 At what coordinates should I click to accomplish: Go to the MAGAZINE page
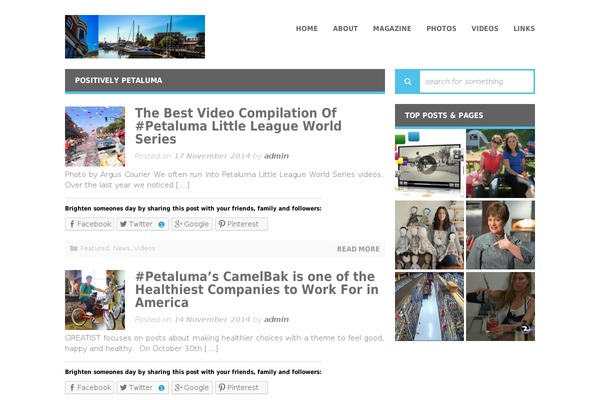coord(392,29)
